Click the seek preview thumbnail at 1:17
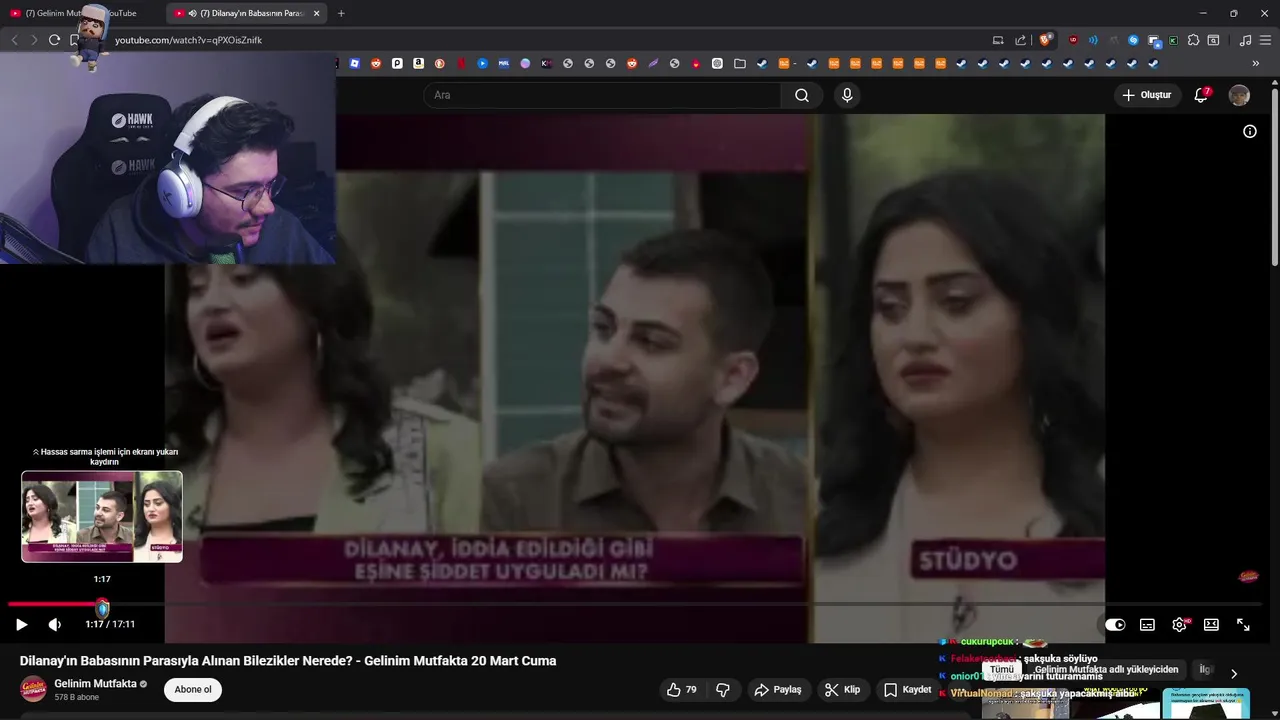This screenshot has width=1280, height=720. coord(102,516)
